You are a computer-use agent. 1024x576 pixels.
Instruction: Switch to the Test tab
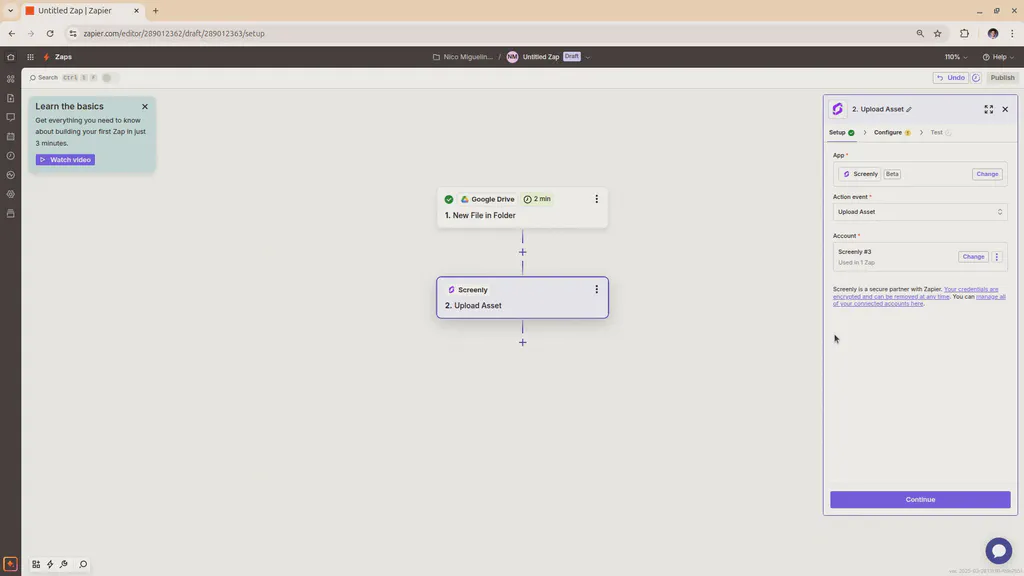pyautogui.click(x=937, y=132)
